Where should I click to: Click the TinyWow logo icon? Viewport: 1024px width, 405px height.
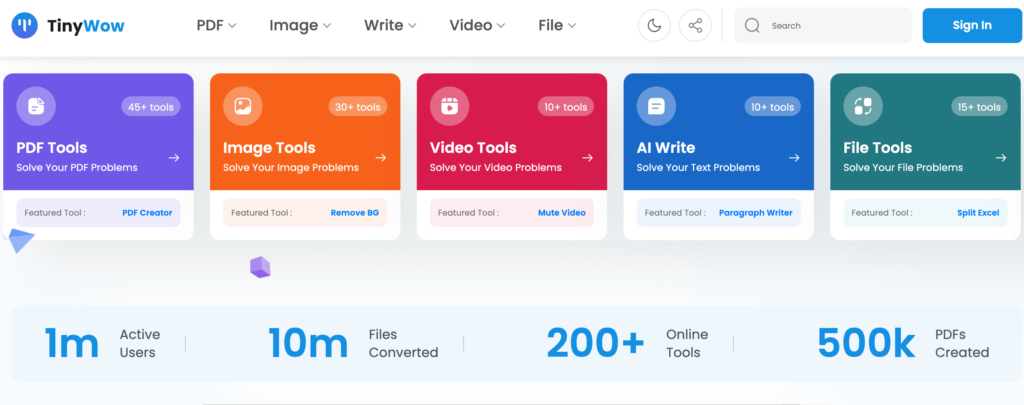24,25
